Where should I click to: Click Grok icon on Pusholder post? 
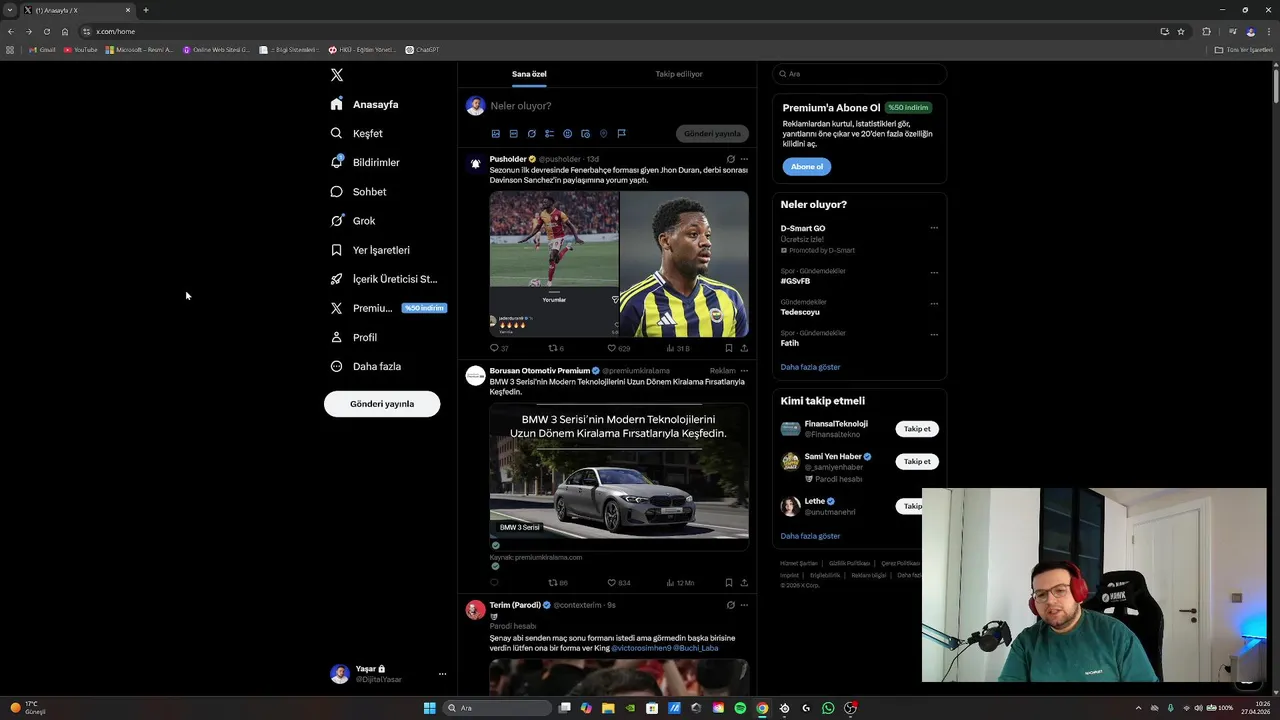(x=730, y=159)
